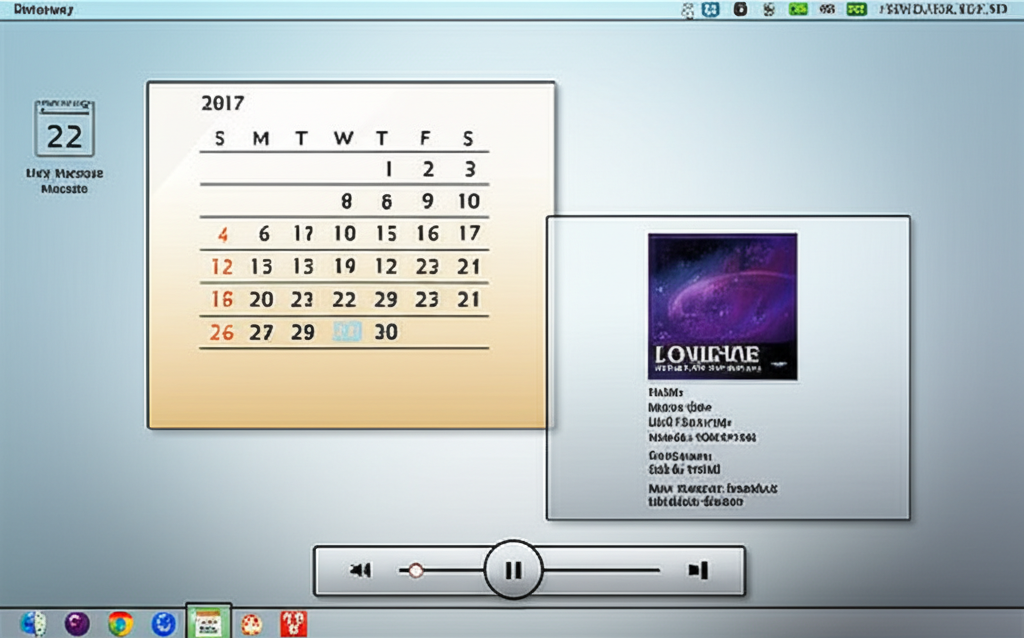
Task: Click the dark square icon in the menu bar
Action: coord(740,9)
